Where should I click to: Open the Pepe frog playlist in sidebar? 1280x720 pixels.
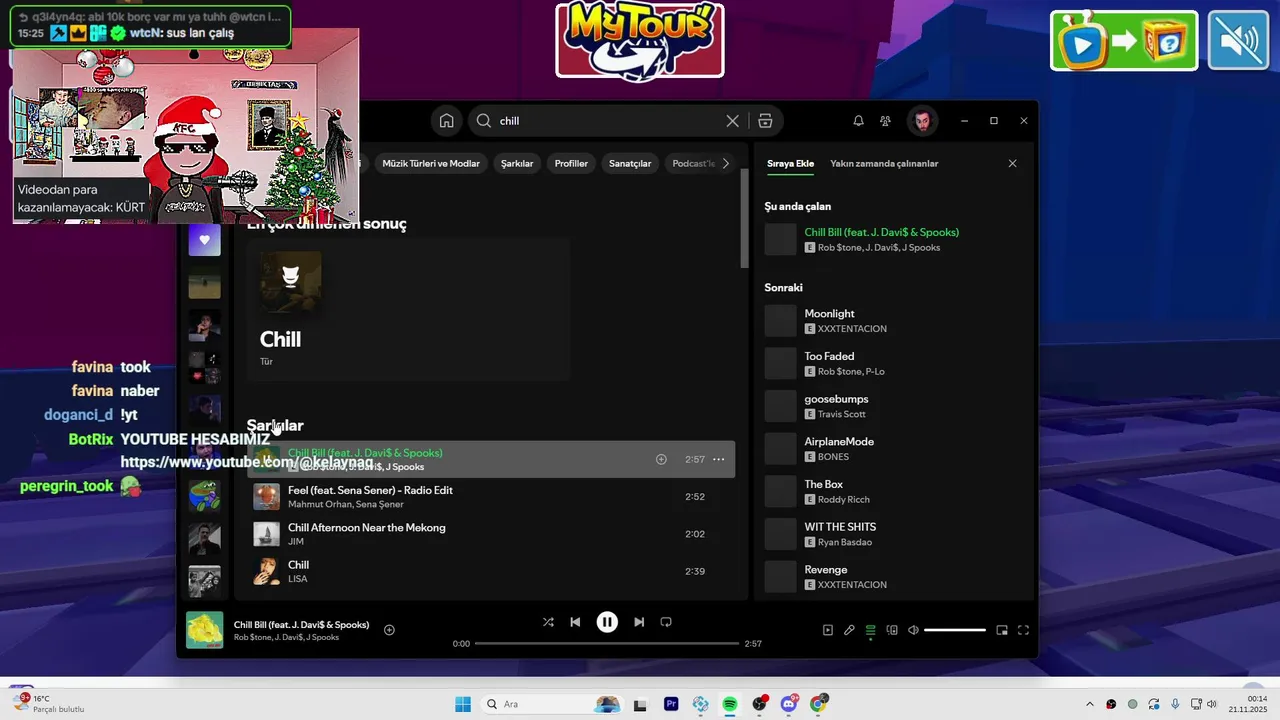204,495
